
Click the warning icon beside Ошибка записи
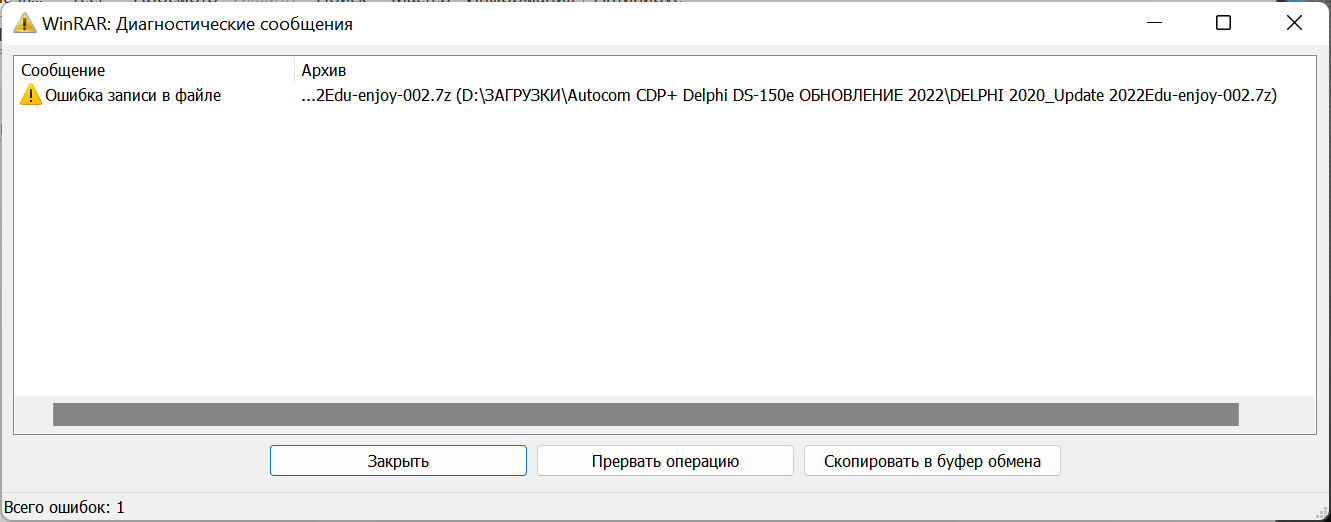click(31, 96)
